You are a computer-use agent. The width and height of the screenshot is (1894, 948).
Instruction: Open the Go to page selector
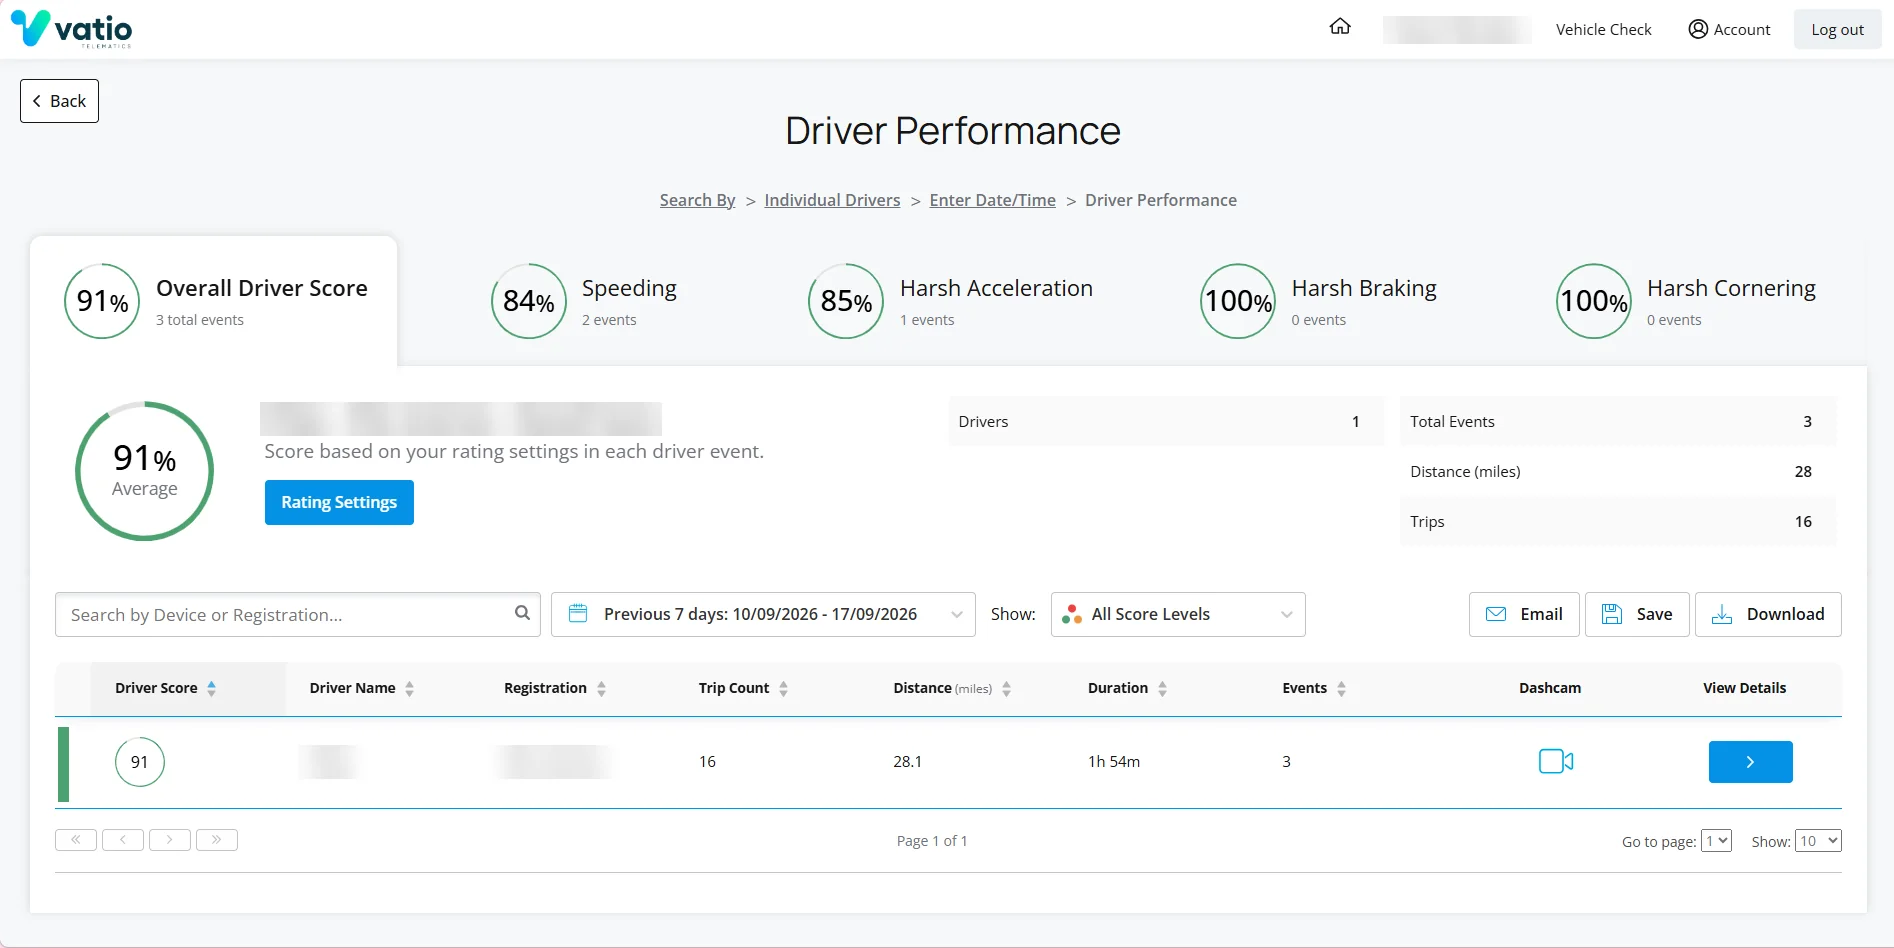pyautogui.click(x=1716, y=841)
